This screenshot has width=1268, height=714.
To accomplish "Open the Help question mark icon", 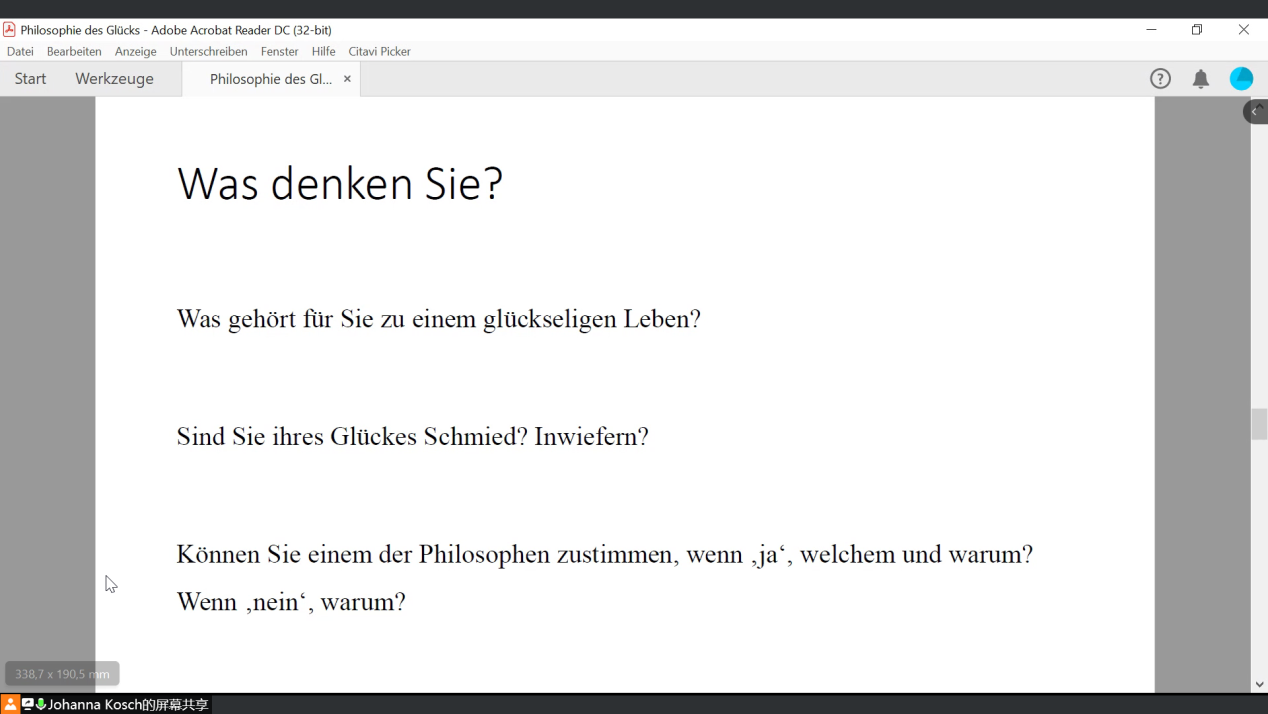I will [1160, 79].
